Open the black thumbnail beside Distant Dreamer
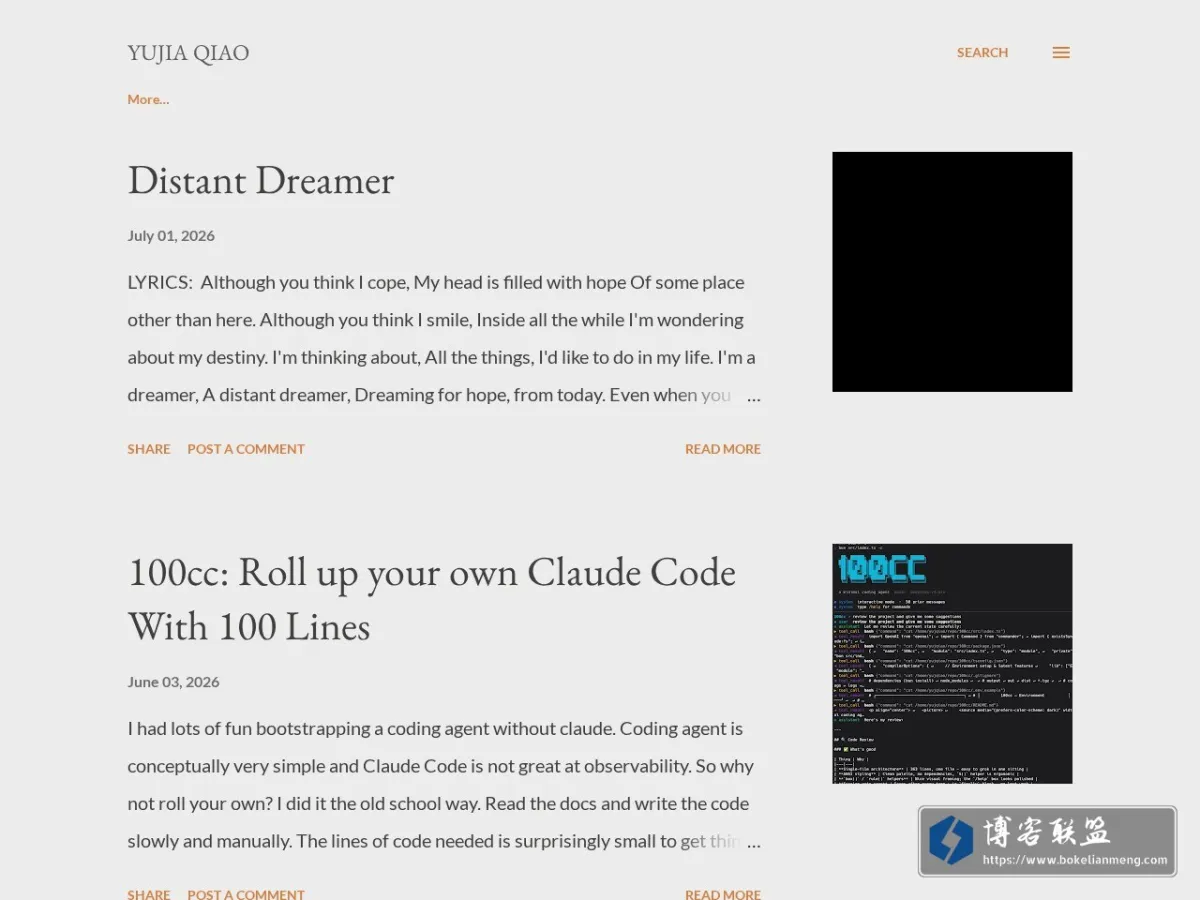The height and width of the screenshot is (900, 1200). click(952, 272)
